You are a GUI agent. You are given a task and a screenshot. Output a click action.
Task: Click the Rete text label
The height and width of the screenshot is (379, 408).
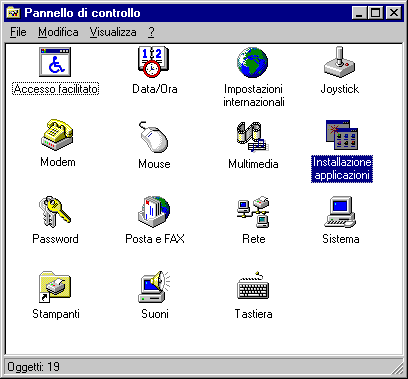pos(254,239)
